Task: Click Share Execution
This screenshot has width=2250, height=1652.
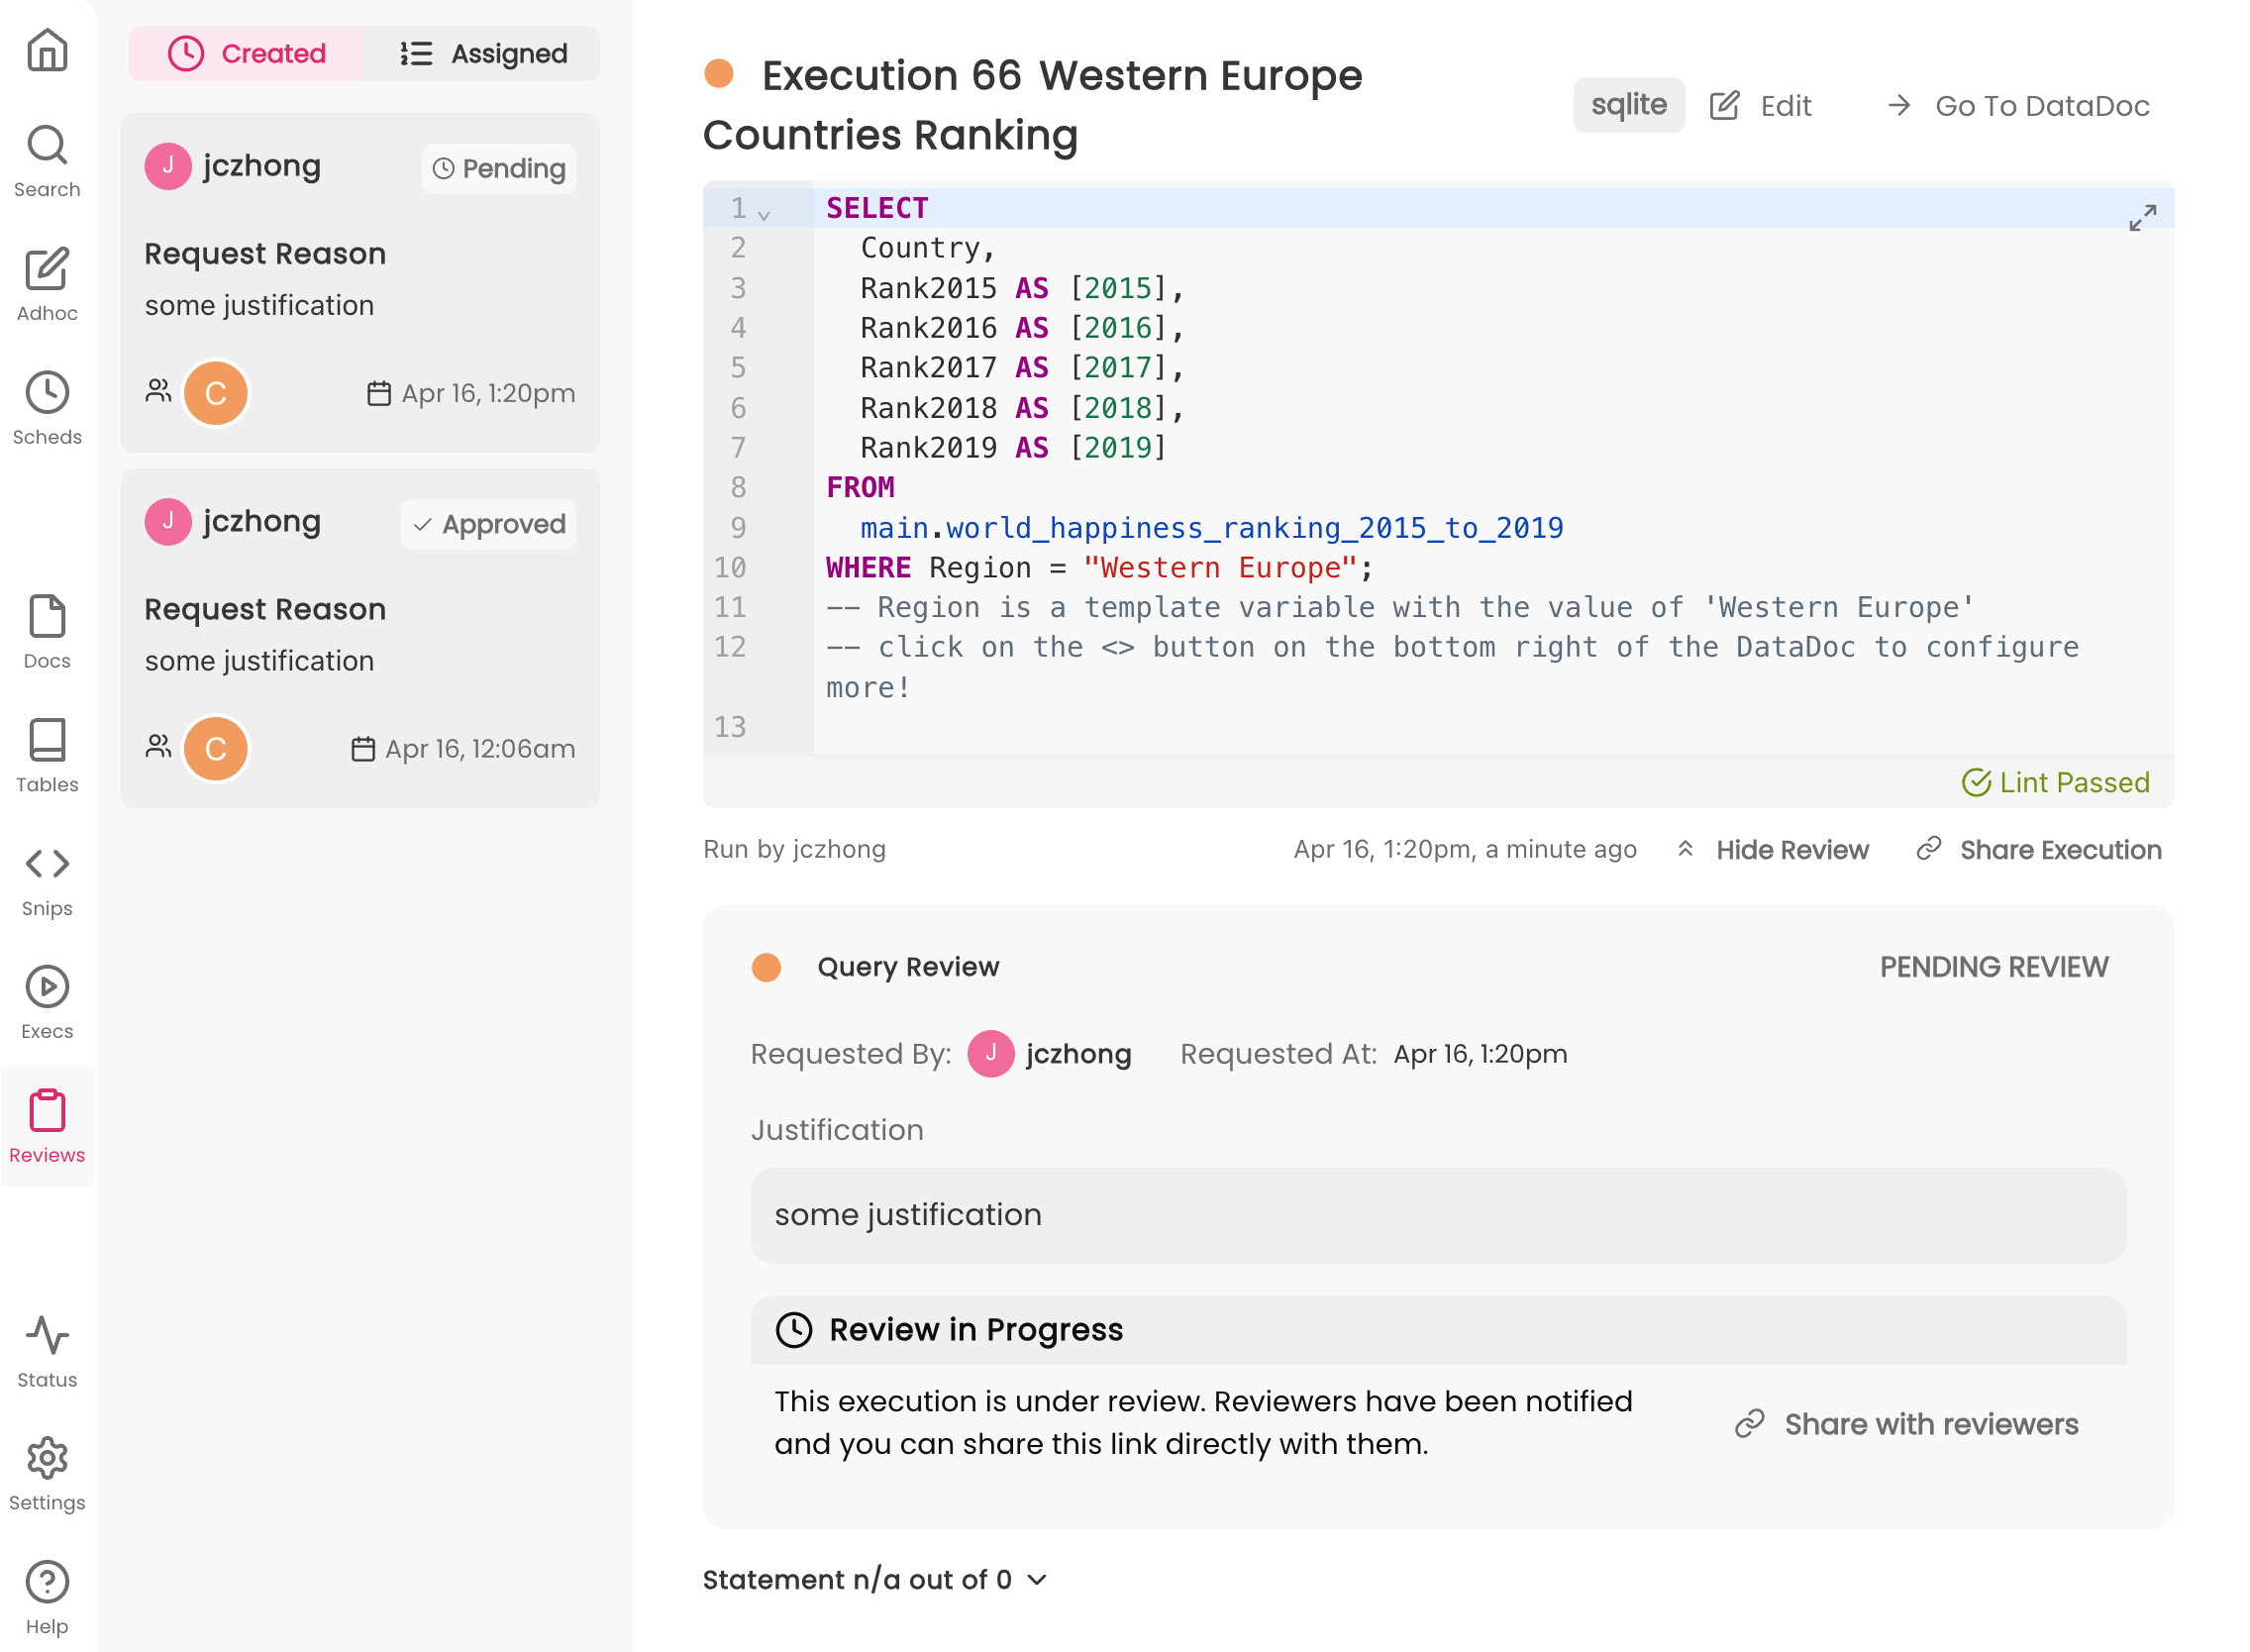Action: coord(2038,850)
